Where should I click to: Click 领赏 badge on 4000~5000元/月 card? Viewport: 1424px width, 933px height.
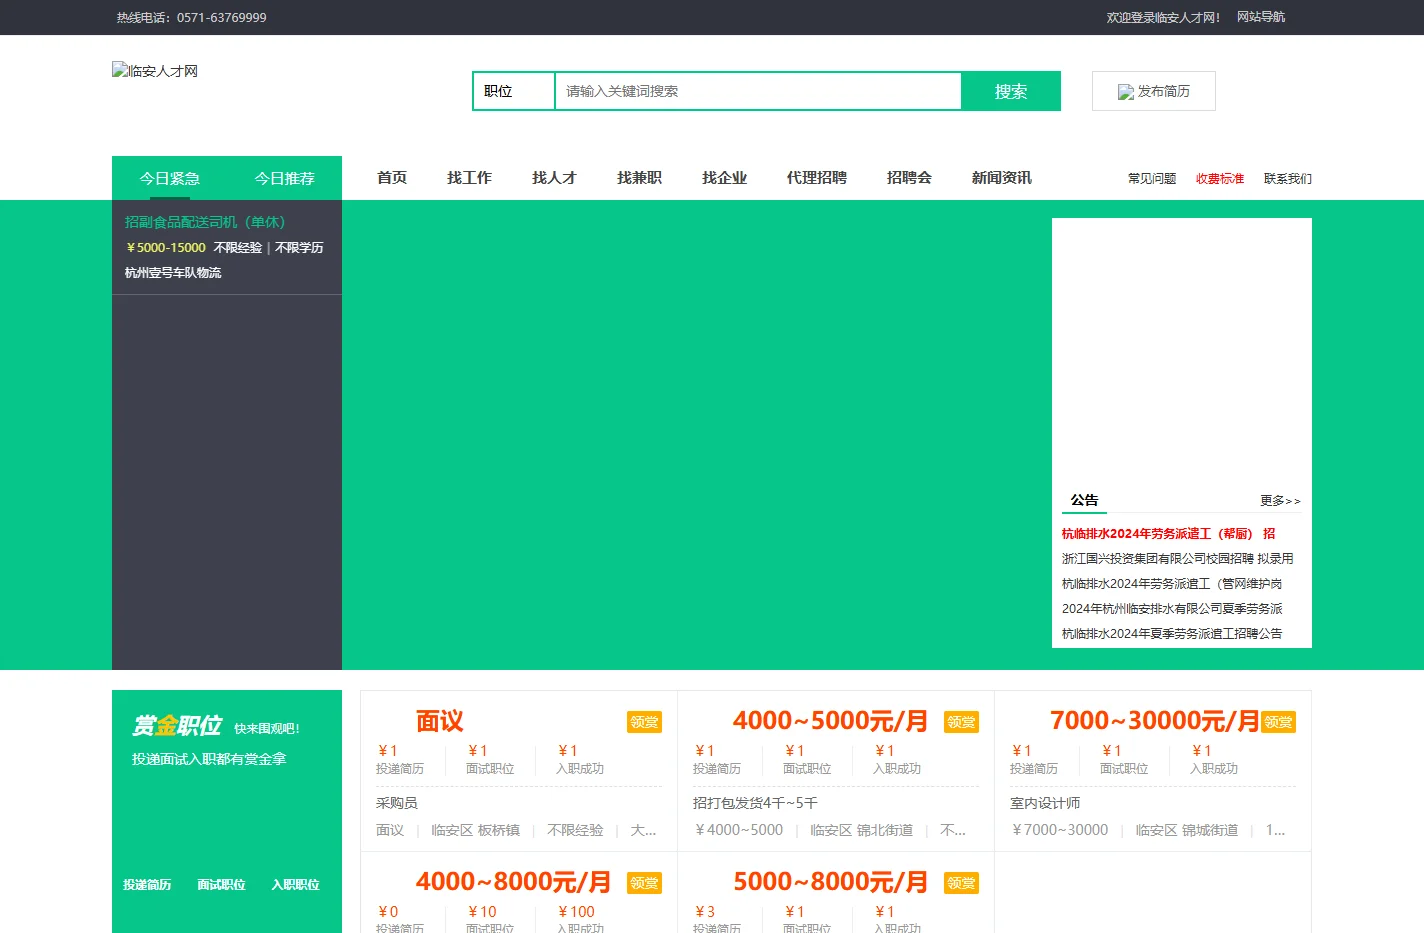961,722
